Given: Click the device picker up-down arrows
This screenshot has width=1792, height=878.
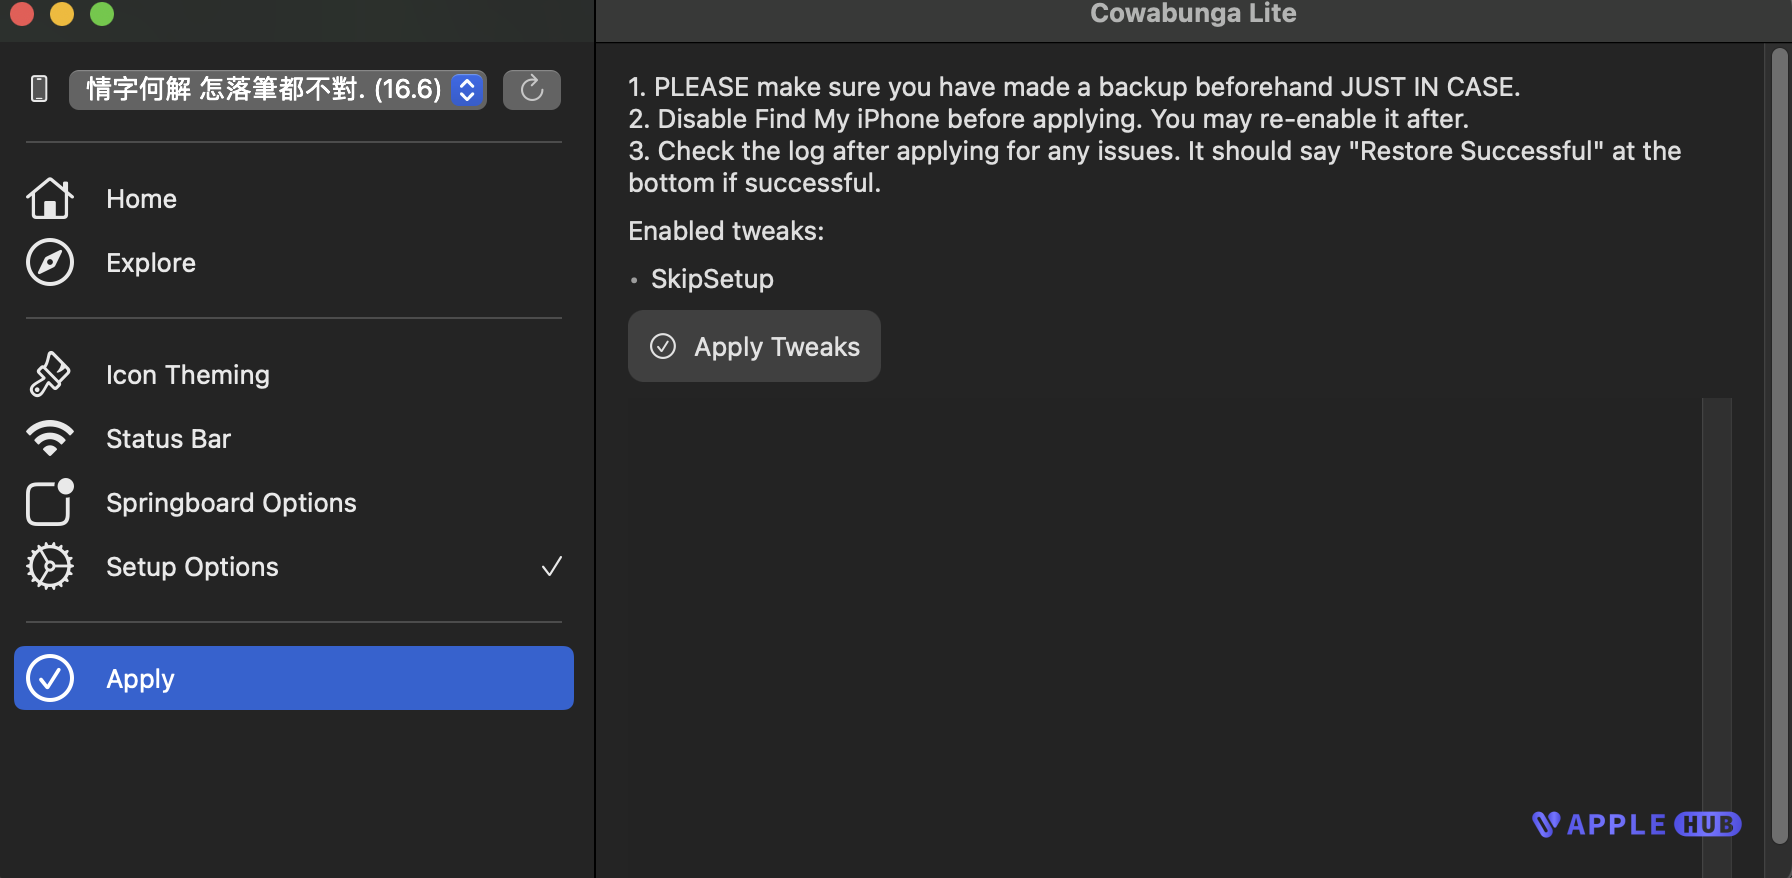Looking at the screenshot, I should coord(467,90).
